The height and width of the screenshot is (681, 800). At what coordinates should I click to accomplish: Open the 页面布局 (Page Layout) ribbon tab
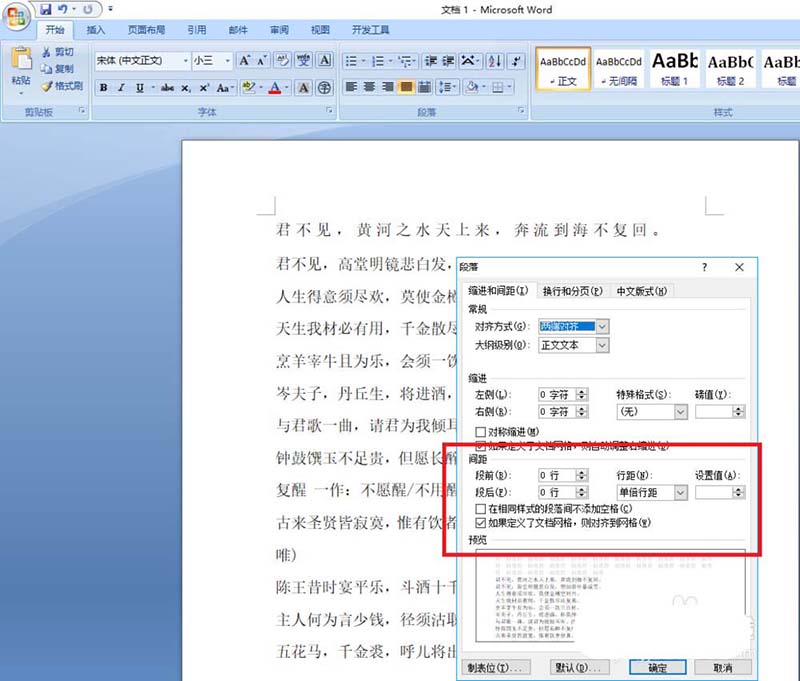point(148,30)
